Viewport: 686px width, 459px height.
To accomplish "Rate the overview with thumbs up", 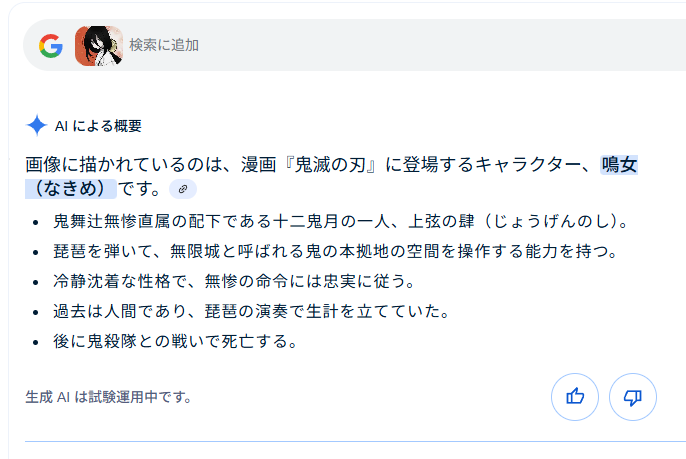I will (x=574, y=397).
